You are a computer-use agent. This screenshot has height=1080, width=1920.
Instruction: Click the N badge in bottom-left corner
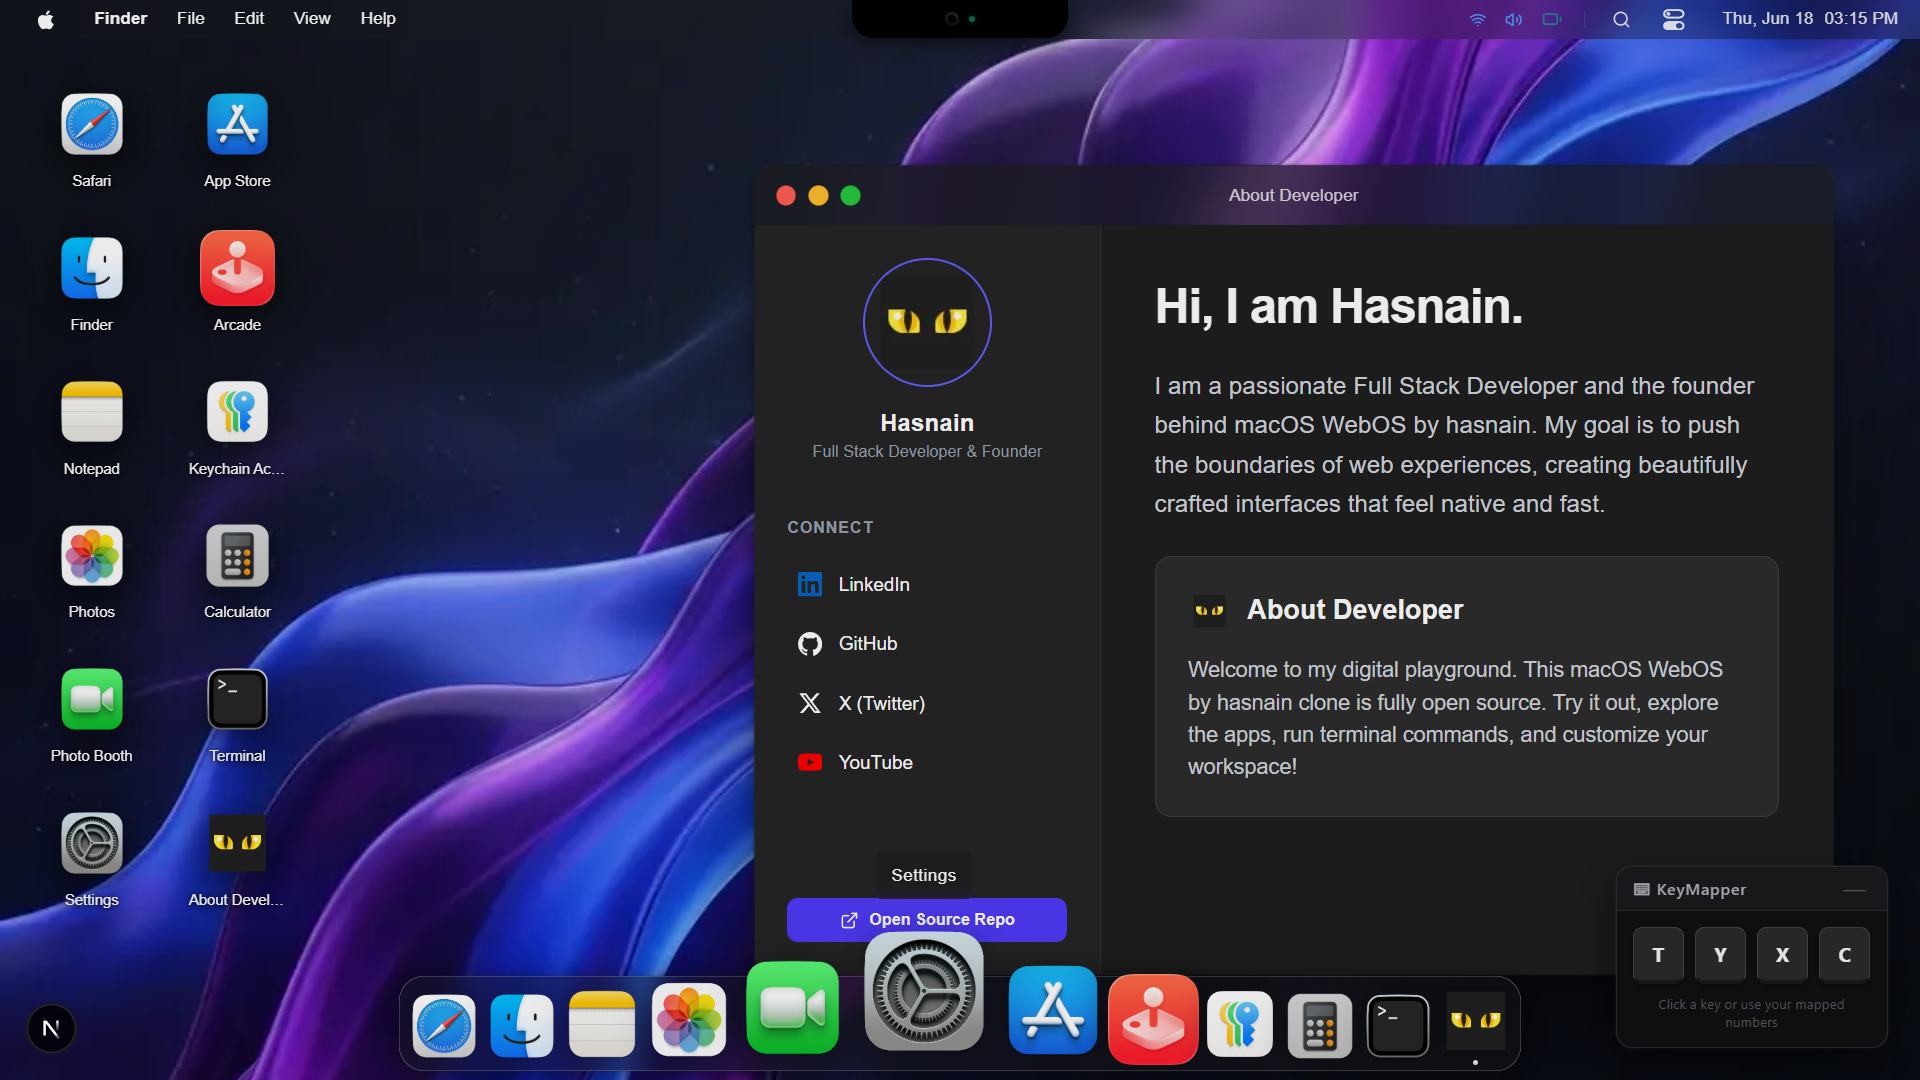point(51,1028)
